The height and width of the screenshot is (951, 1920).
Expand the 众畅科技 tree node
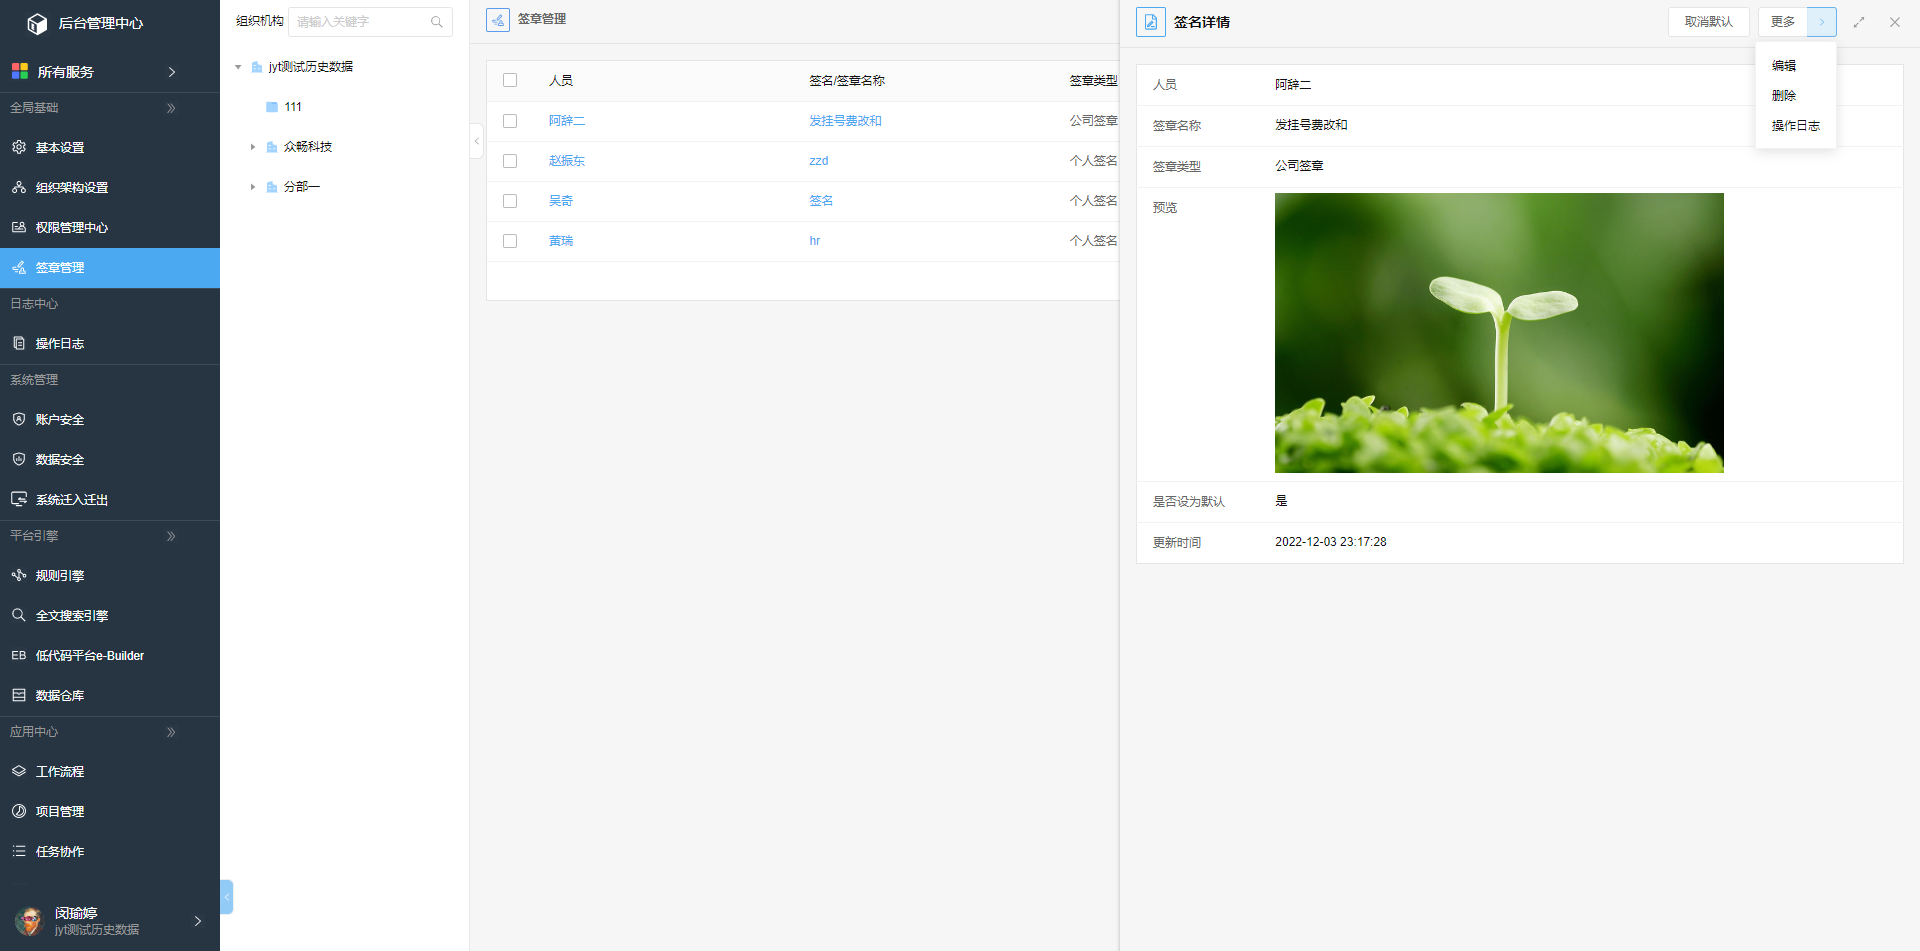coord(253,147)
